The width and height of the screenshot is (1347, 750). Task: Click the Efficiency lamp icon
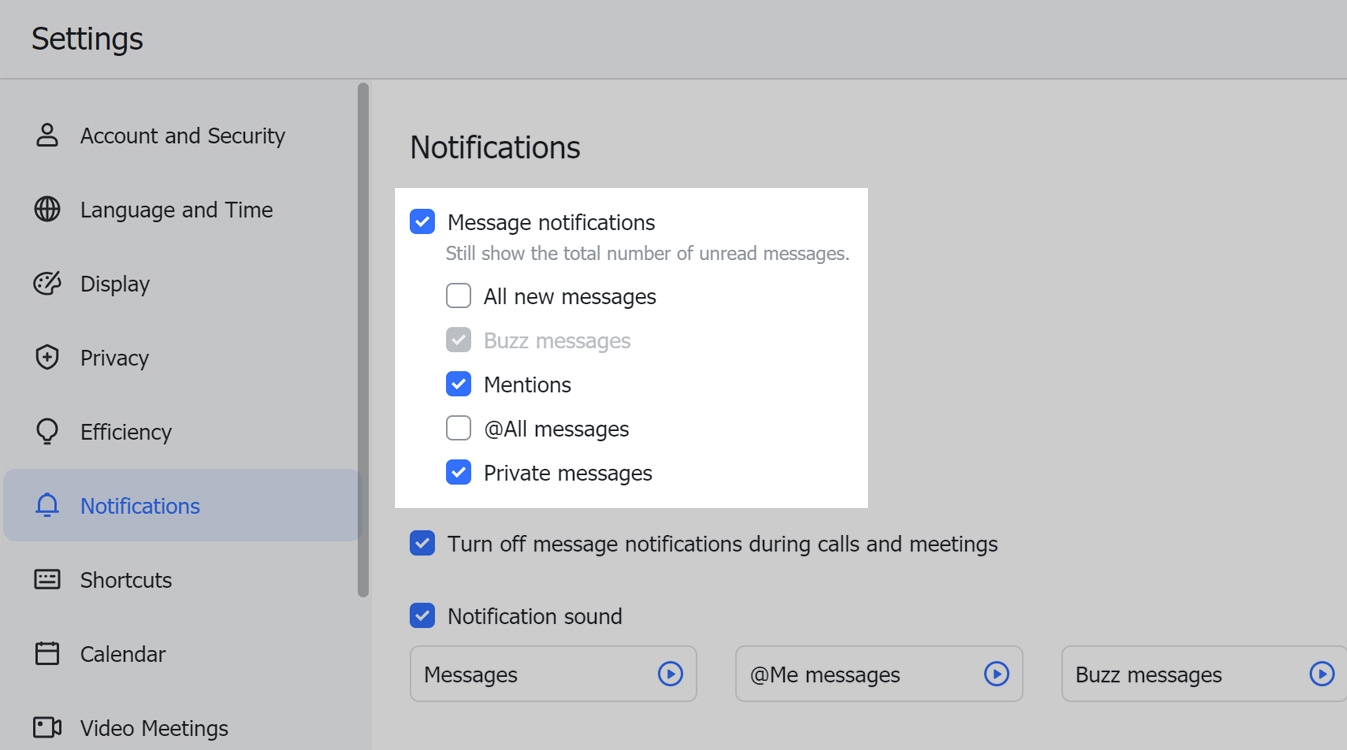(x=46, y=431)
